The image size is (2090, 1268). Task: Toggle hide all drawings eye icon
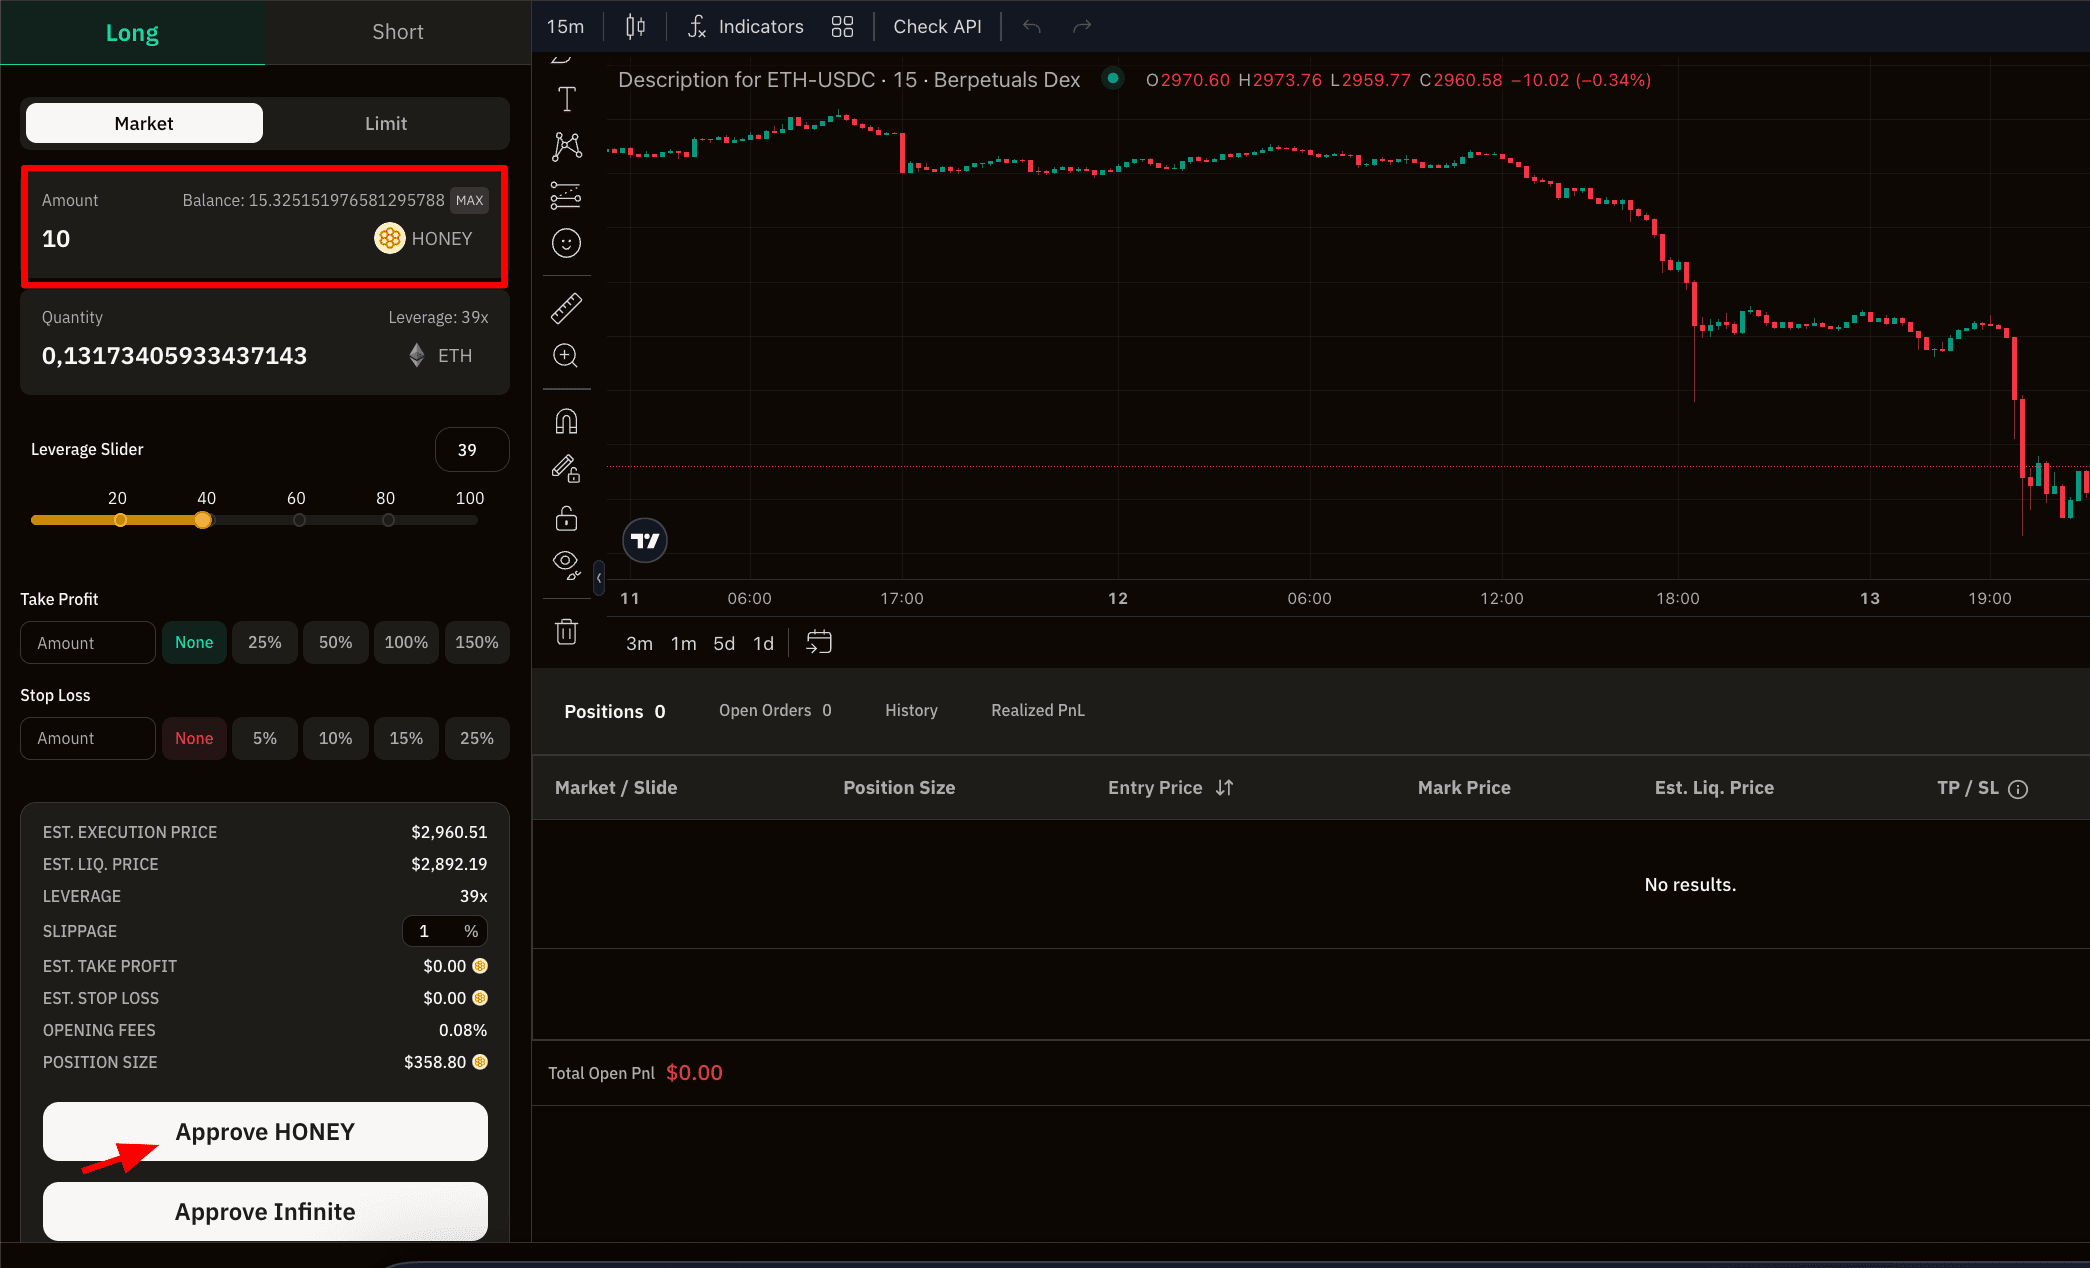(566, 564)
